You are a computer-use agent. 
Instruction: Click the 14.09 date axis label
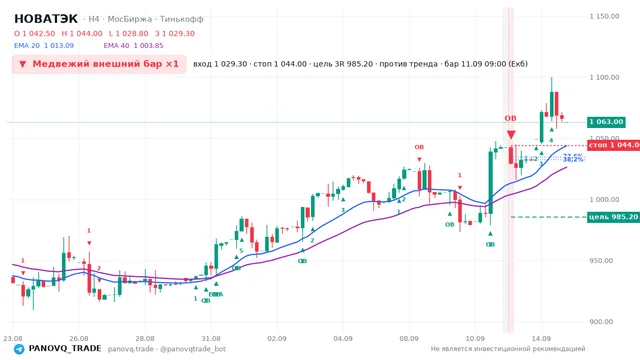[x=541, y=338]
